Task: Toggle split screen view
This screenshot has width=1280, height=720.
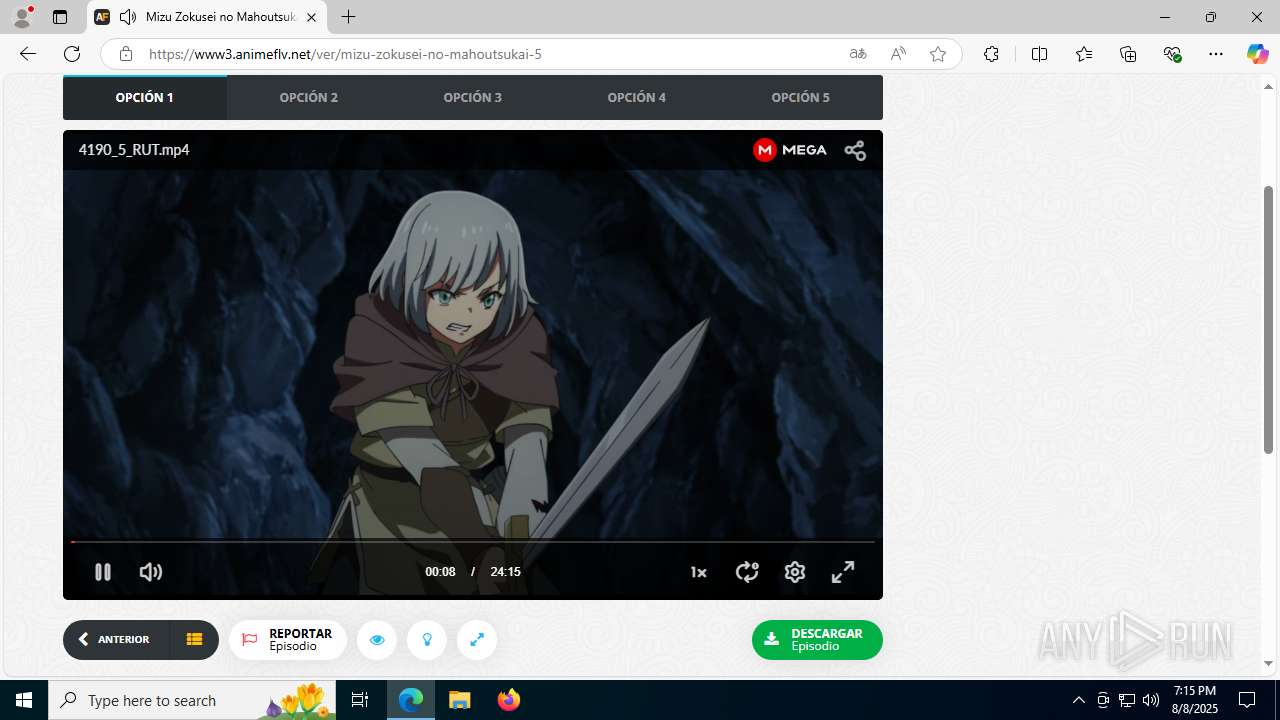Action: [1039, 54]
